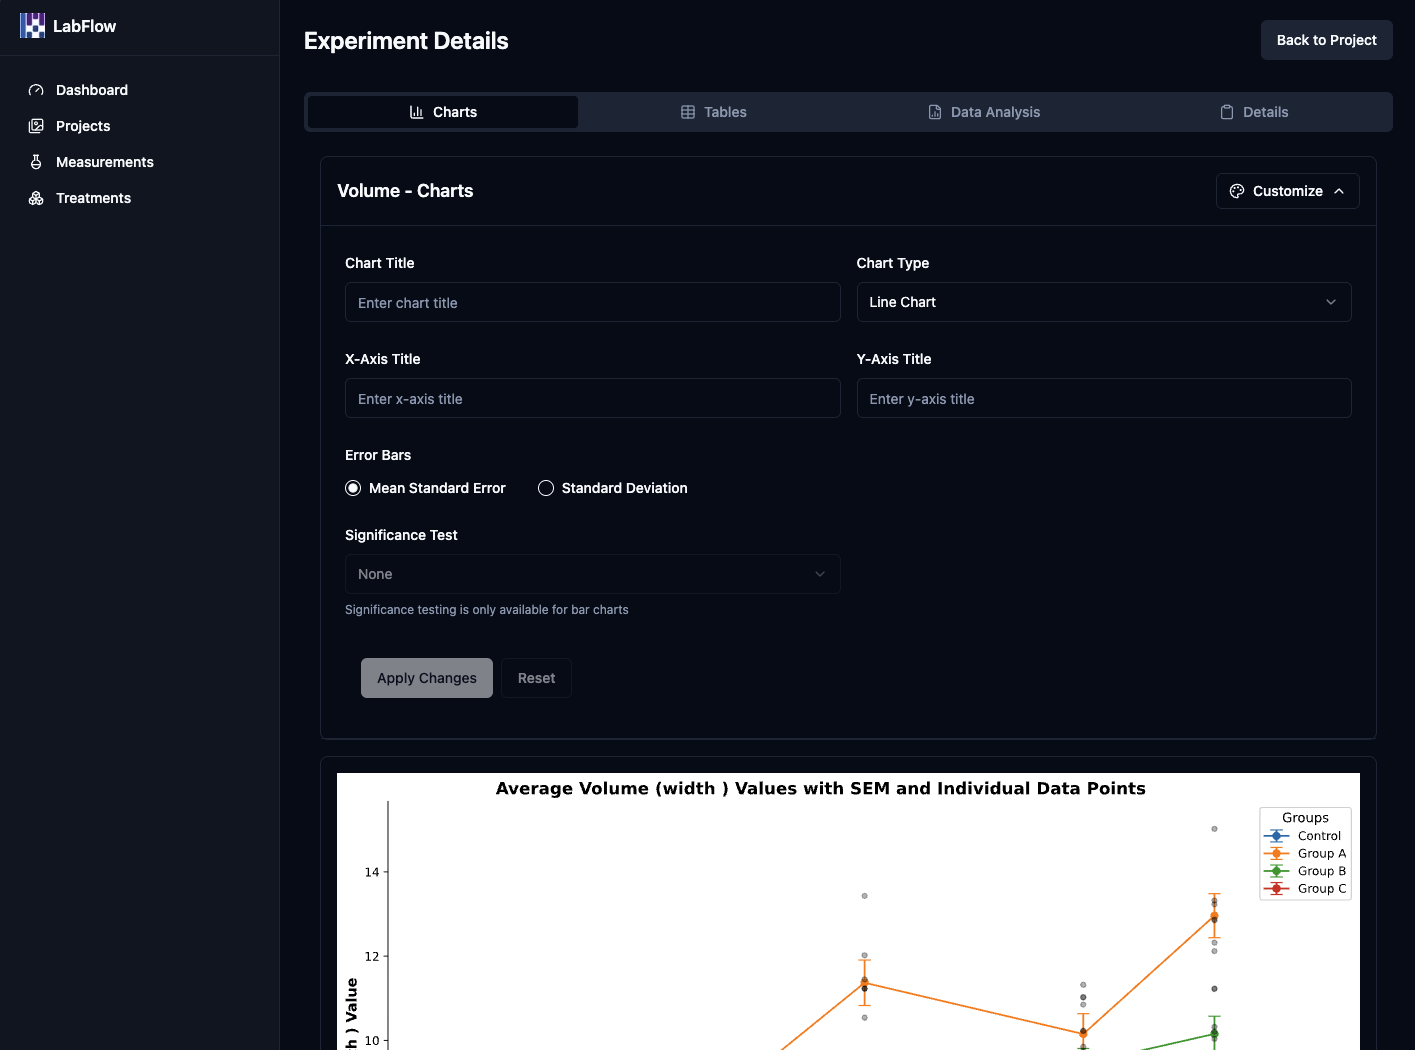
Task: Click the Measurements flask icon
Action: click(x=36, y=162)
